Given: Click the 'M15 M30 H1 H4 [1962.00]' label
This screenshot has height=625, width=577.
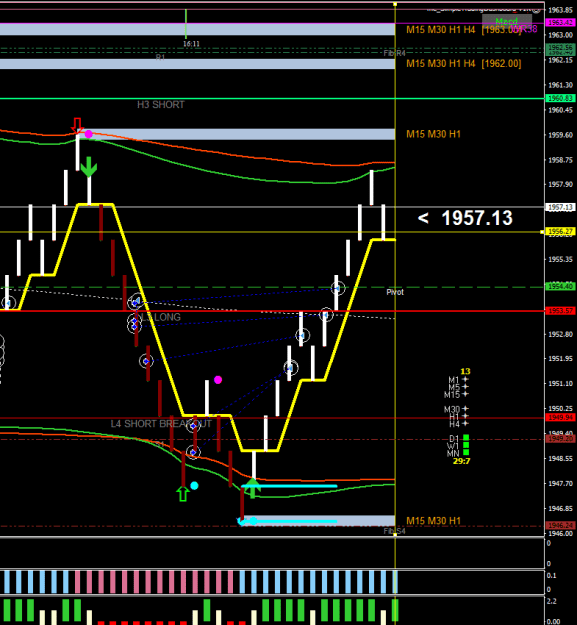Looking at the screenshot, I should [464, 63].
